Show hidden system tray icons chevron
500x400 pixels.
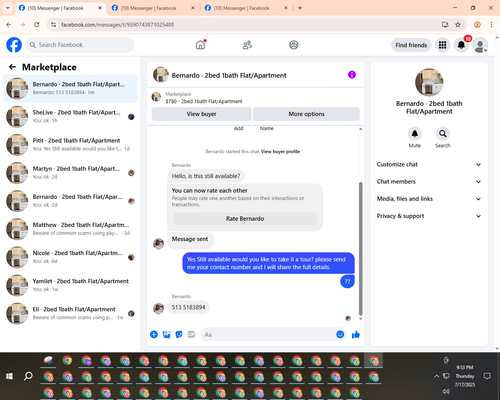pos(436,376)
